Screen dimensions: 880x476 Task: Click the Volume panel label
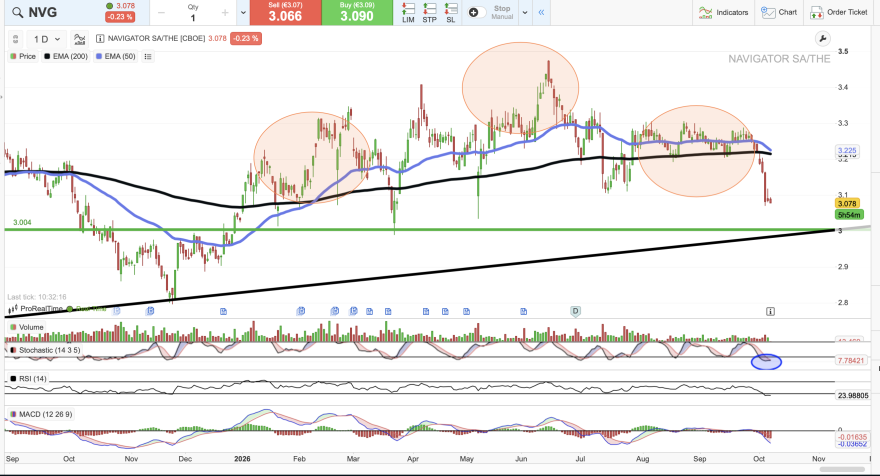coord(26,327)
